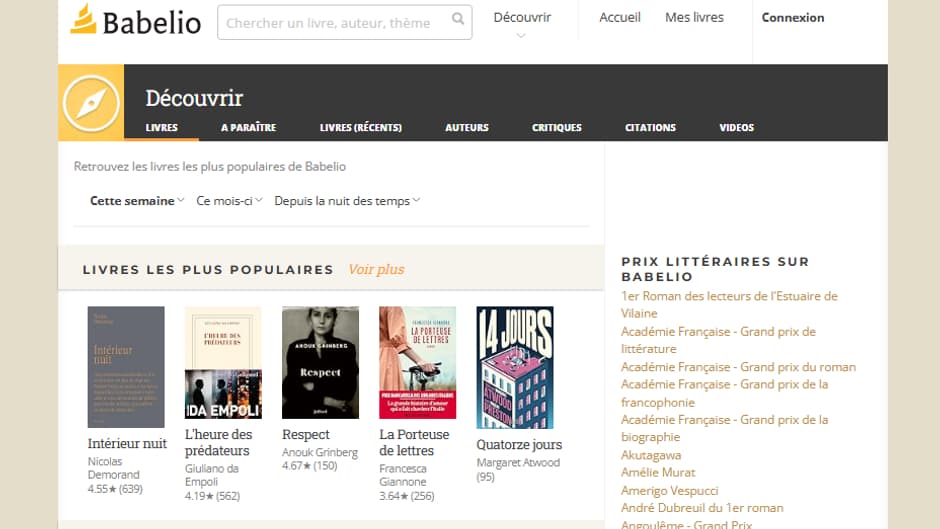Expand Depuis la nuit des temps filter
Viewport: 940px width, 529px height.
coord(347,201)
